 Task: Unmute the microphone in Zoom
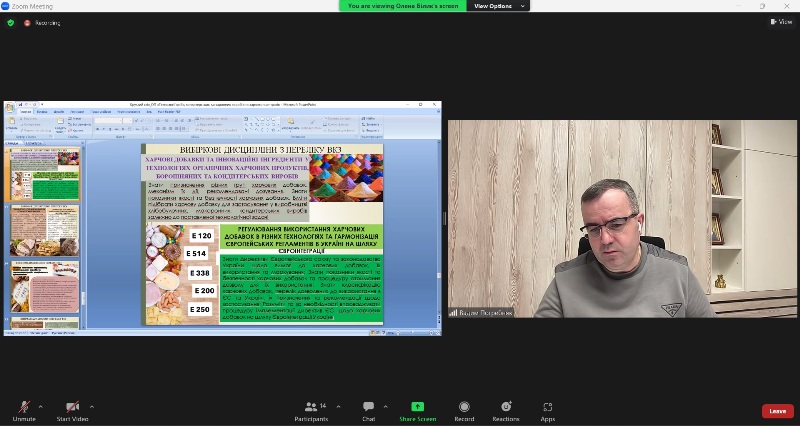point(23,411)
